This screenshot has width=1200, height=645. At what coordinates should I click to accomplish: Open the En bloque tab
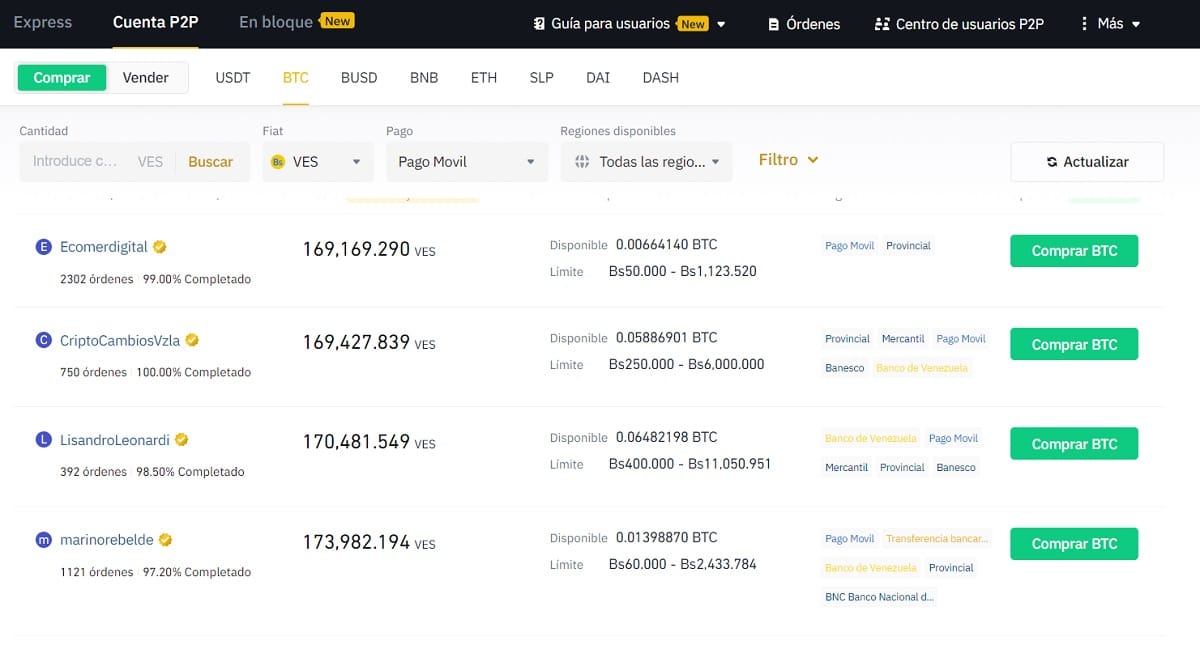pyautogui.click(x=276, y=22)
